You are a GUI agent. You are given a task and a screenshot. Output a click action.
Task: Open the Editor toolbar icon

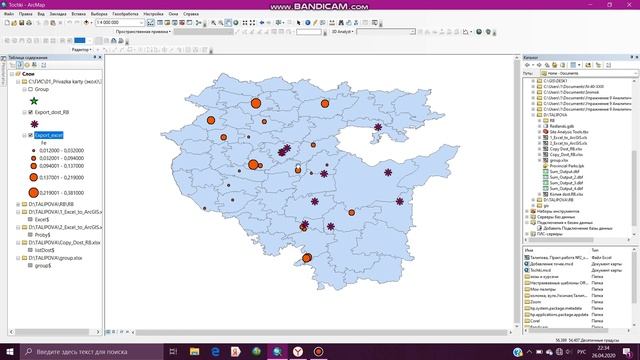pyautogui.click(x=151, y=23)
